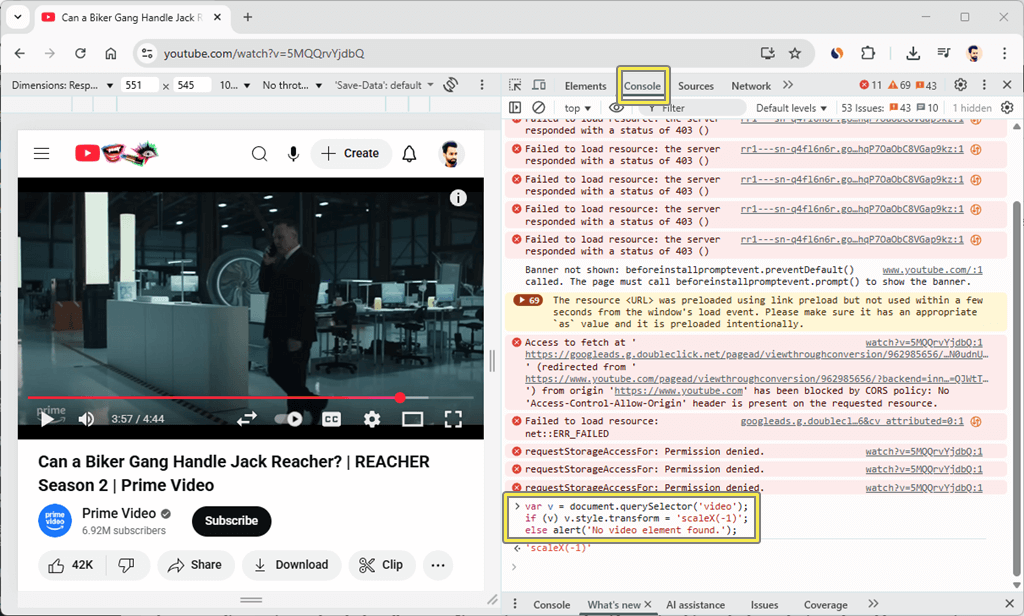Viewport: 1024px width, 616px height.
Task: Toggle closed captions CC button
Action: click(x=332, y=419)
